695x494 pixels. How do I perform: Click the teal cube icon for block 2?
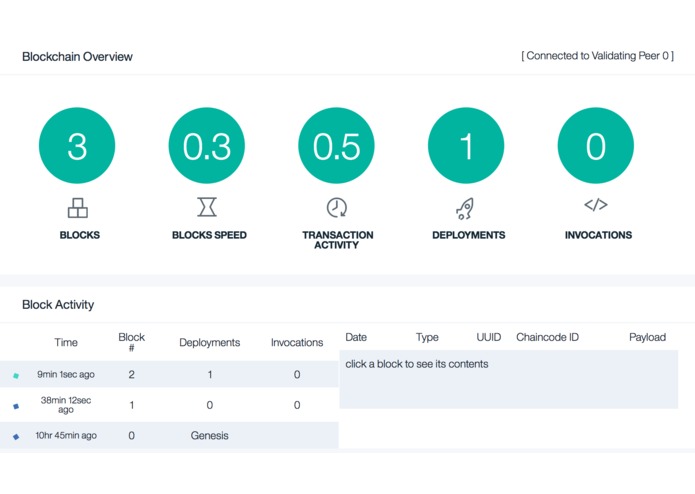16,376
